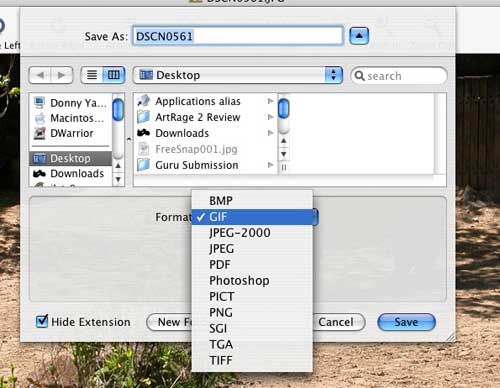Click the Desktop icon in location dropdown
The width and height of the screenshot is (500, 388).
tap(146, 75)
